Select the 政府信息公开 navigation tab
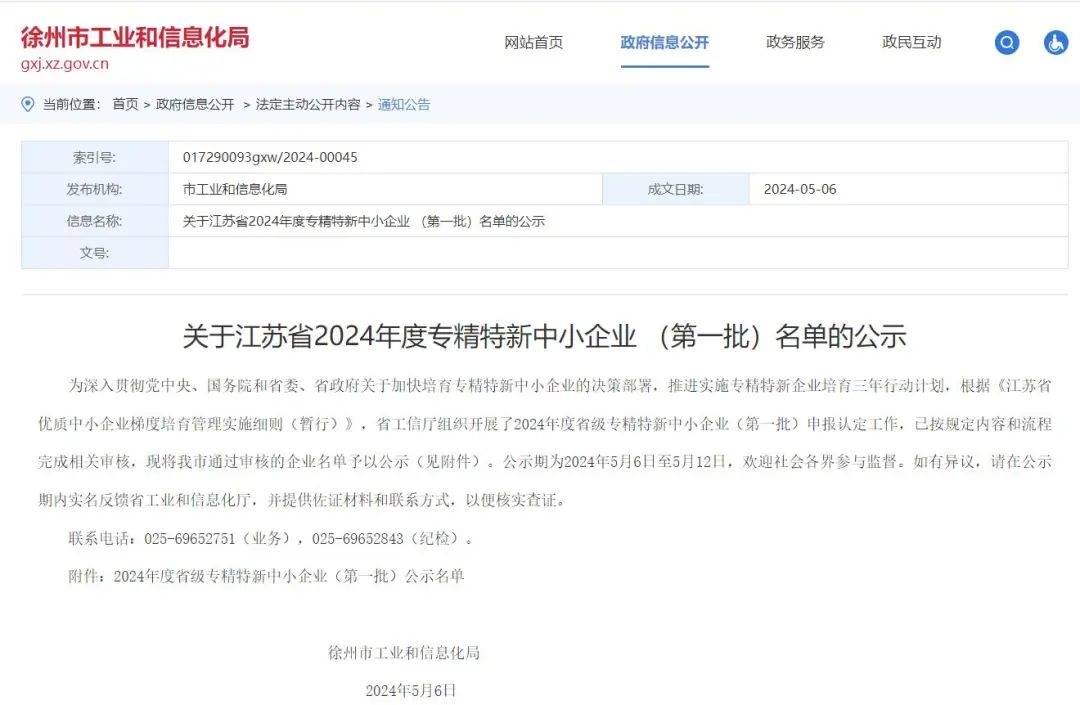This screenshot has height=705, width=1080. (x=664, y=42)
